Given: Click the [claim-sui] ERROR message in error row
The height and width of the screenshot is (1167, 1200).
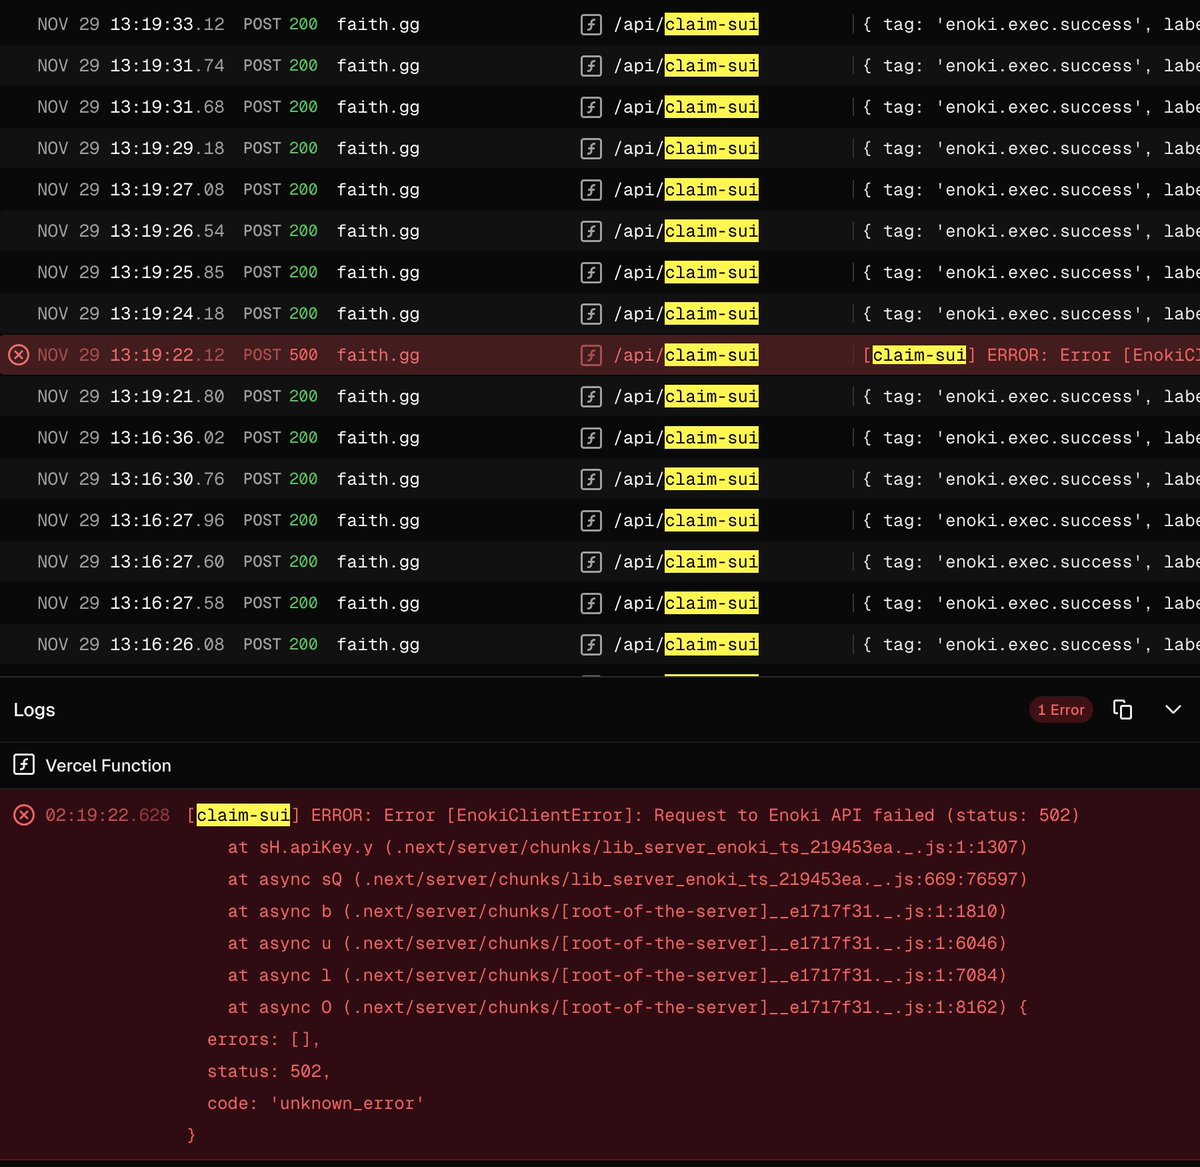Looking at the screenshot, I should (1031, 355).
